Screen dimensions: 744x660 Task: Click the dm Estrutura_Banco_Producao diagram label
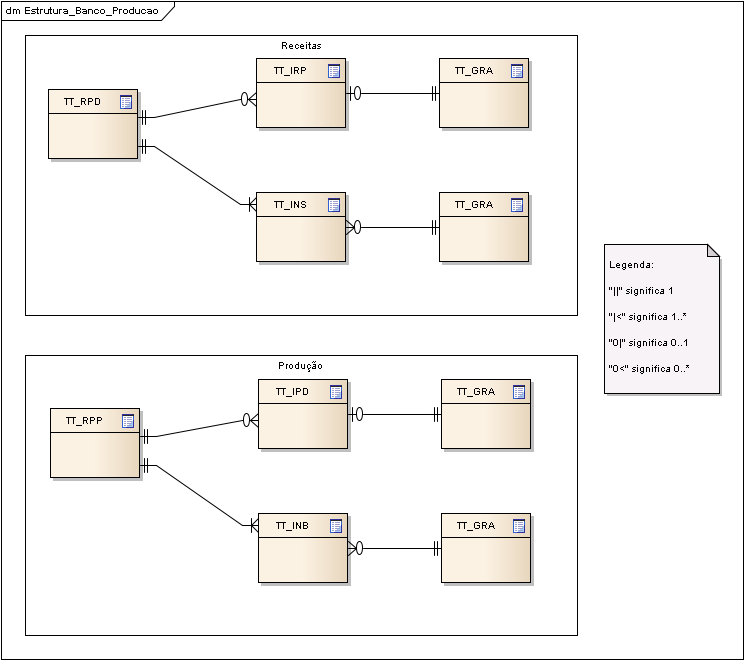tap(82, 11)
